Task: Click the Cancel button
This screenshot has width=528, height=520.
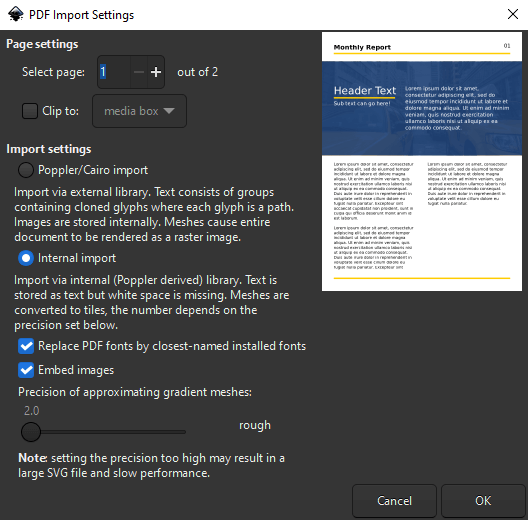Action: (x=394, y=501)
